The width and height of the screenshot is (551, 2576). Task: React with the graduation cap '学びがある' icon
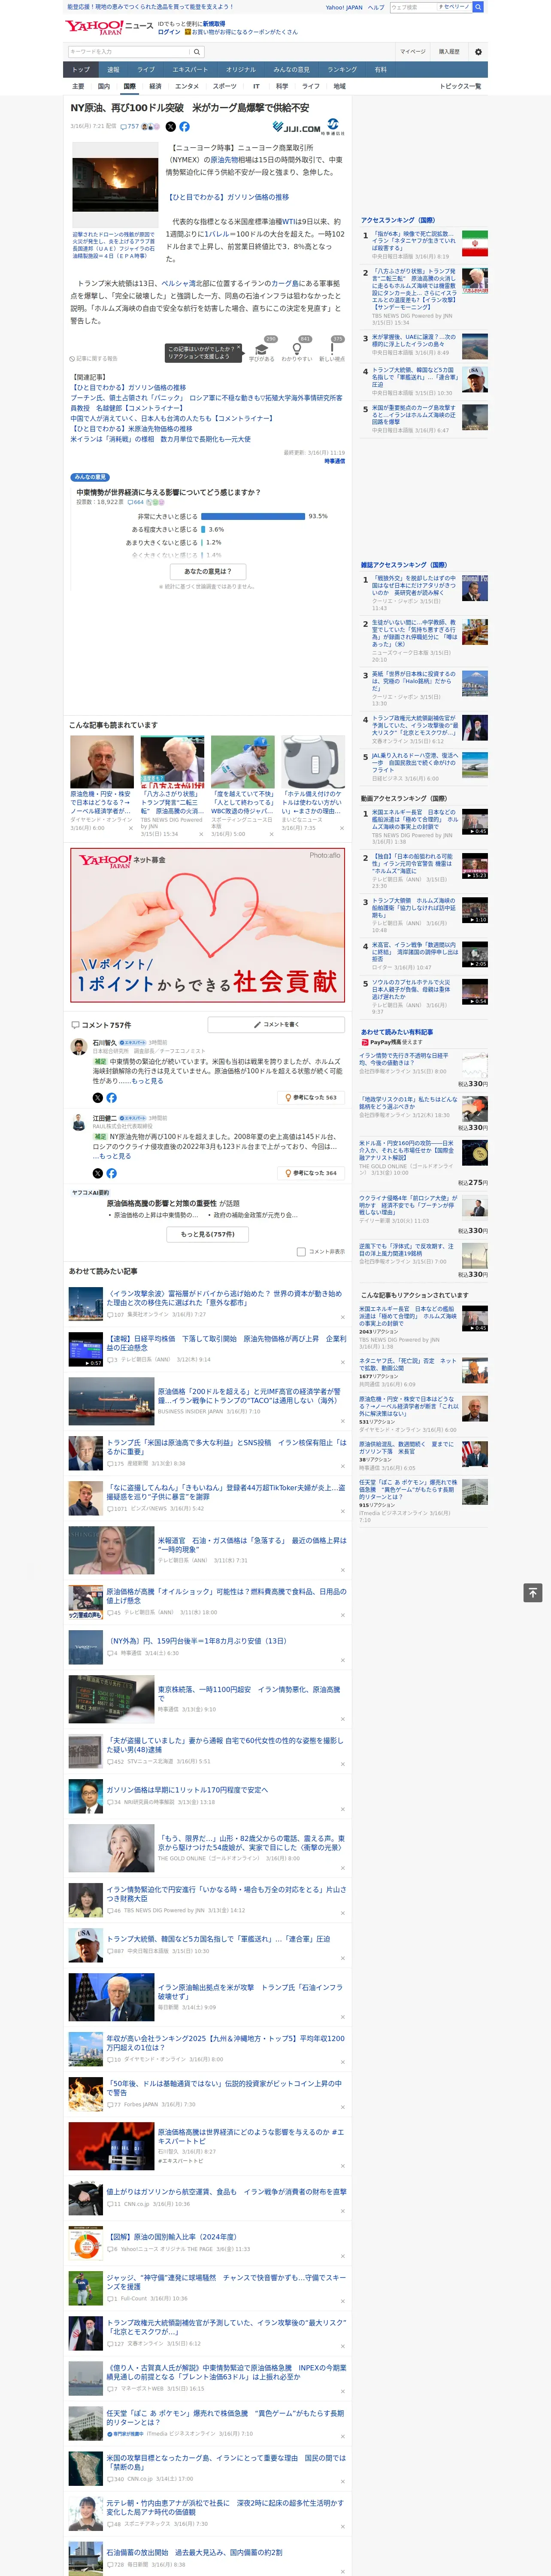coord(262,349)
